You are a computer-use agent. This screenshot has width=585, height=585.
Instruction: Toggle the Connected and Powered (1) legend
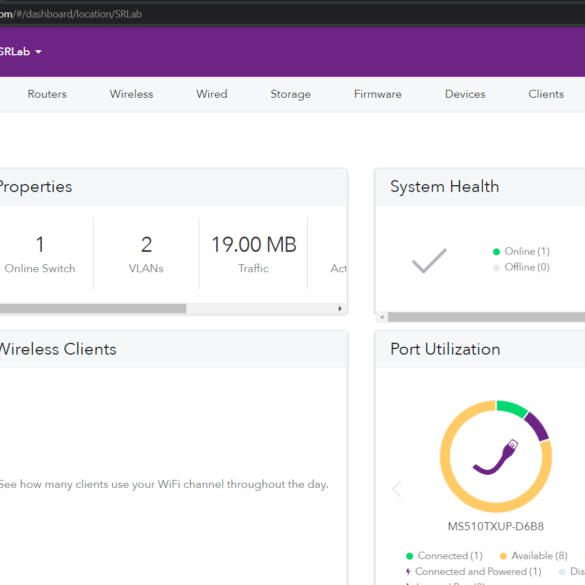tap(473, 572)
